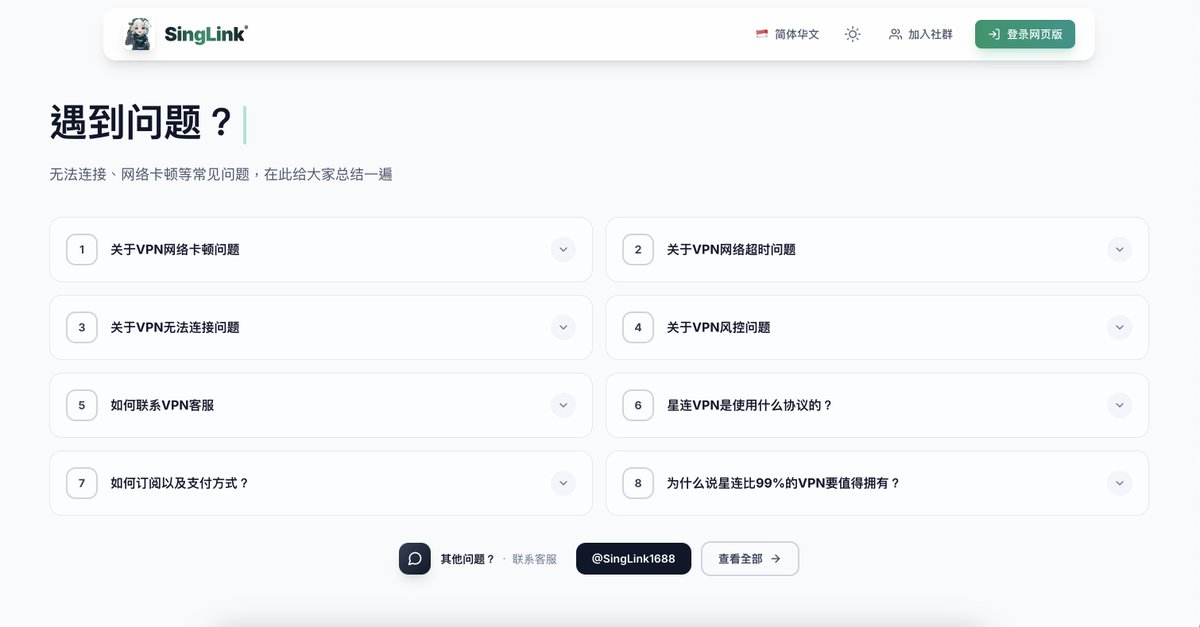
Task: Expand chevron for 关于VPN风控问题
Action: coord(1119,327)
